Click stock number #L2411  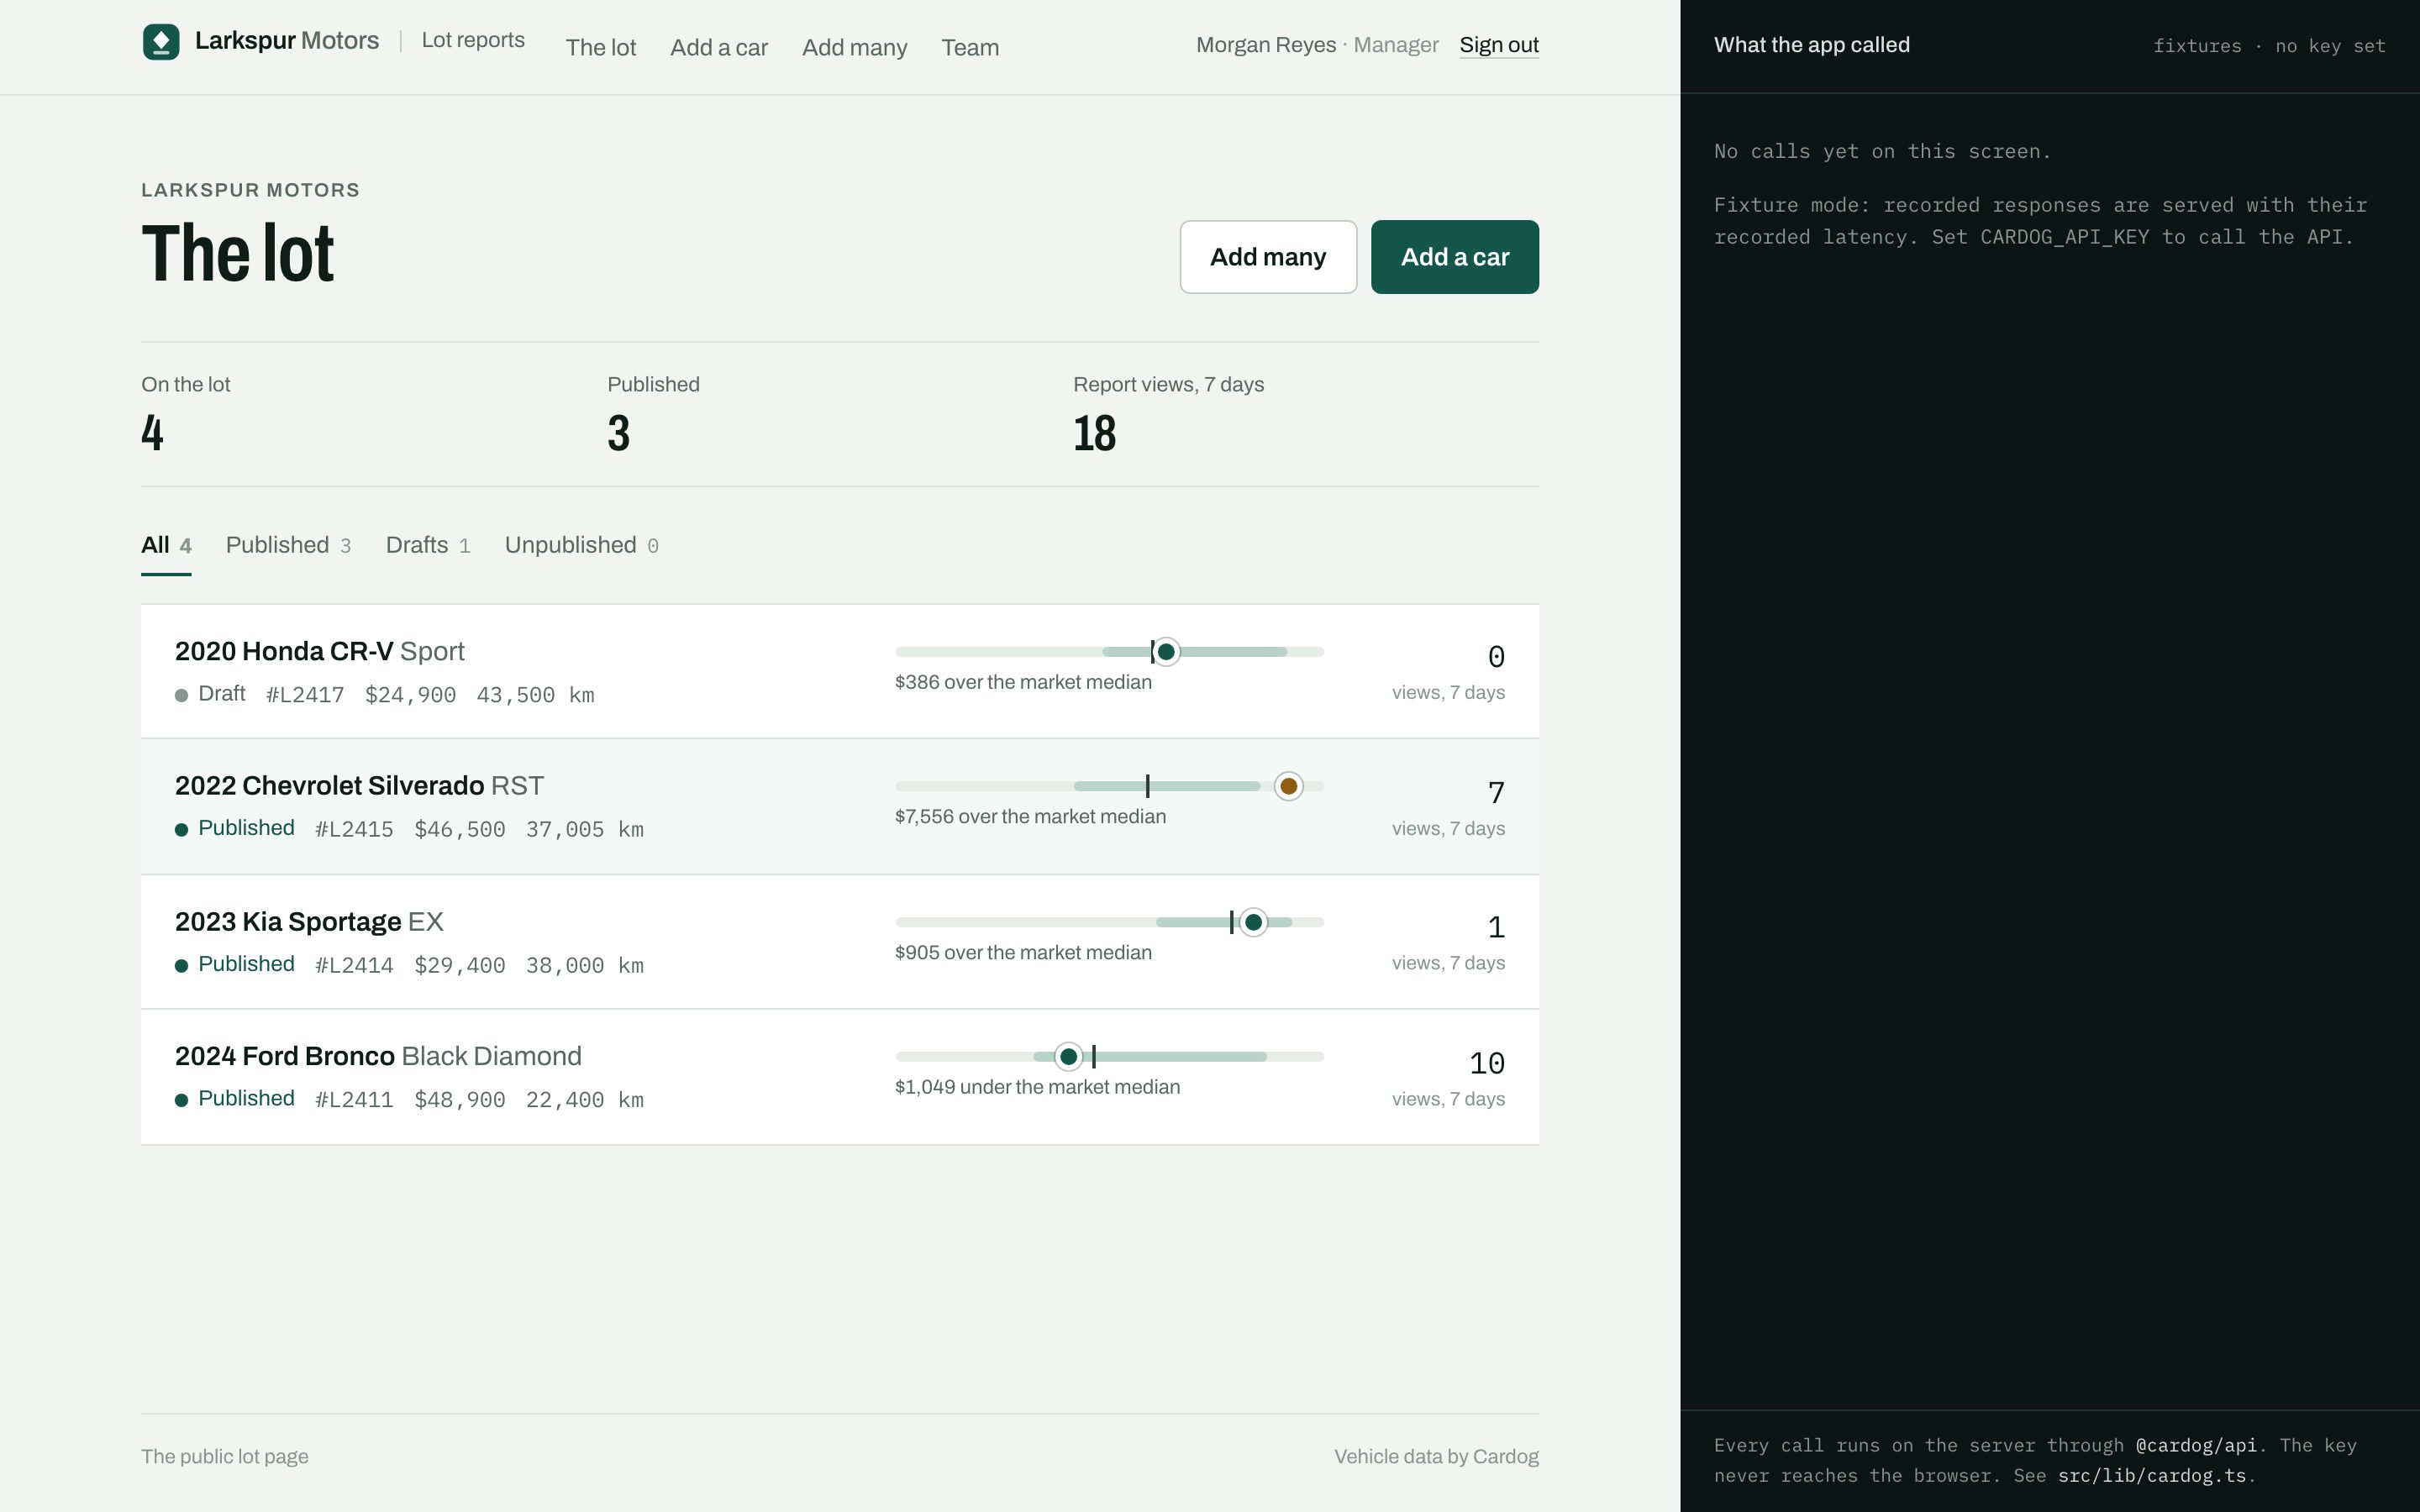[x=354, y=1100]
